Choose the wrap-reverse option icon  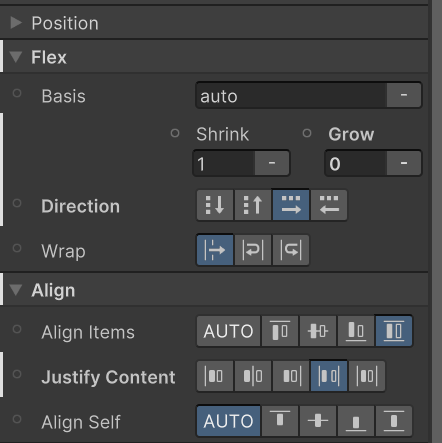click(291, 250)
